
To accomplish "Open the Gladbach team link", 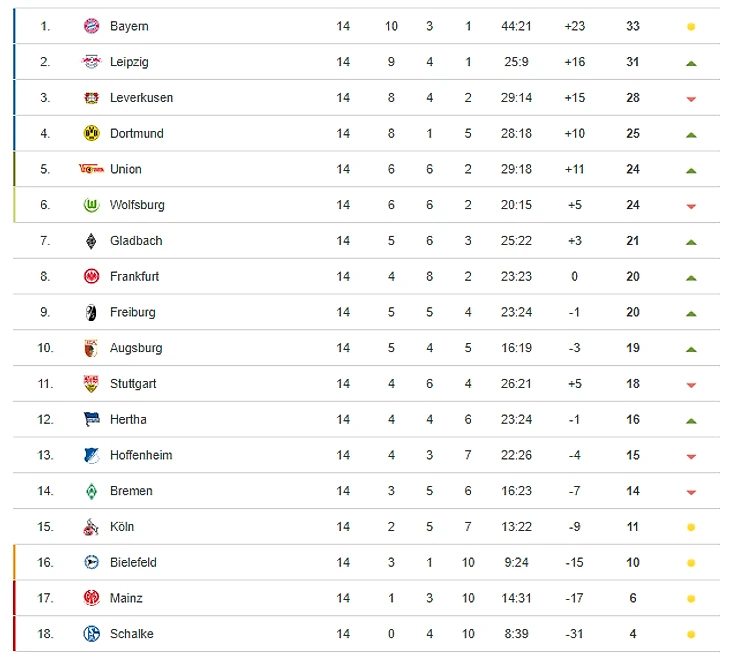I will [136, 241].
